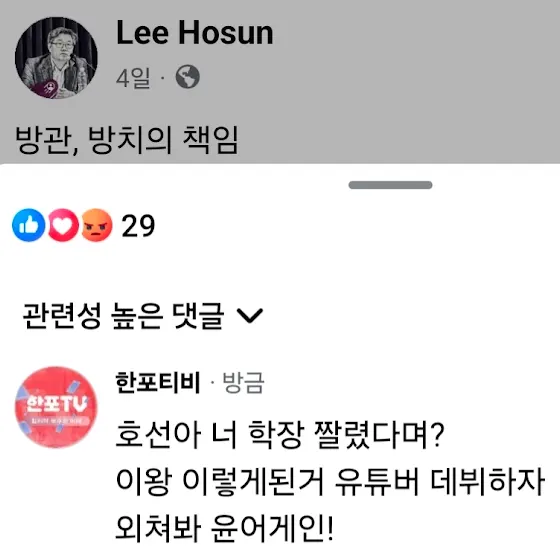Click the red heart Love reaction icon
Screen dimensions: 560x560
pos(63,225)
